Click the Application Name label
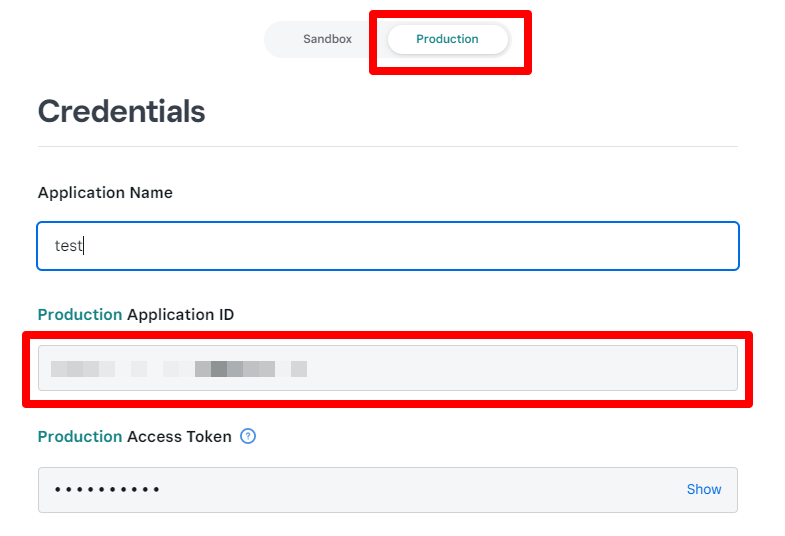Screen dimensions: 785x536 [x=105, y=193]
